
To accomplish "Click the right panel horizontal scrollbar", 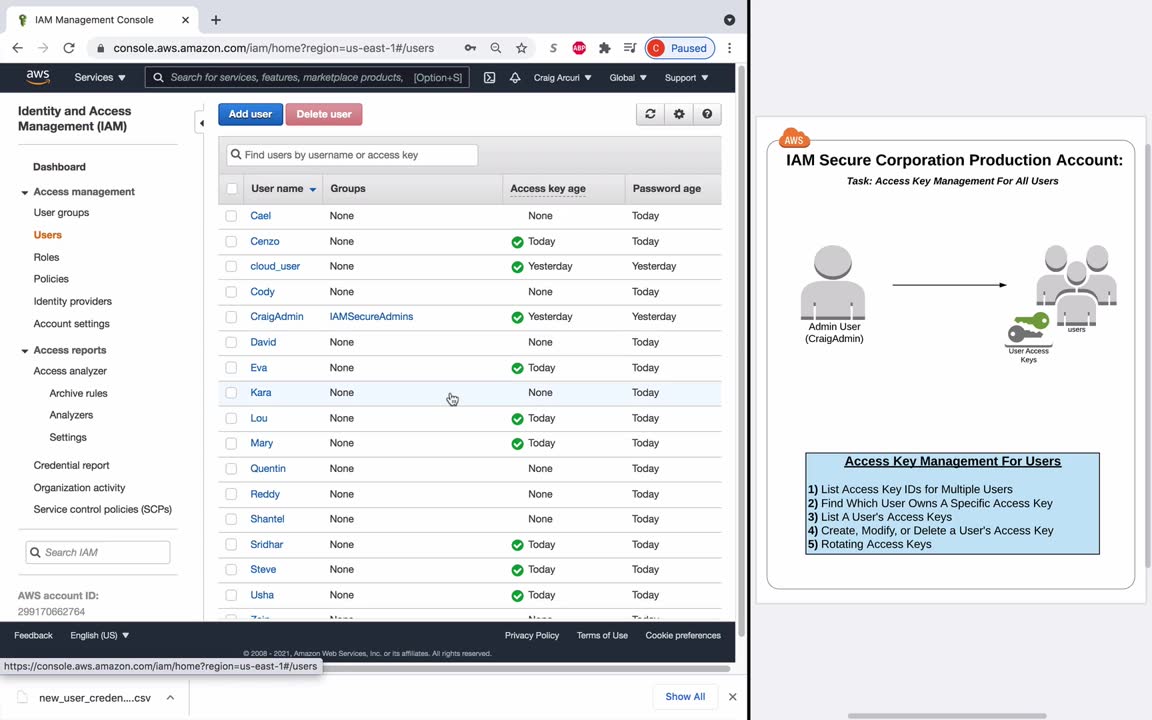I will click(x=947, y=716).
